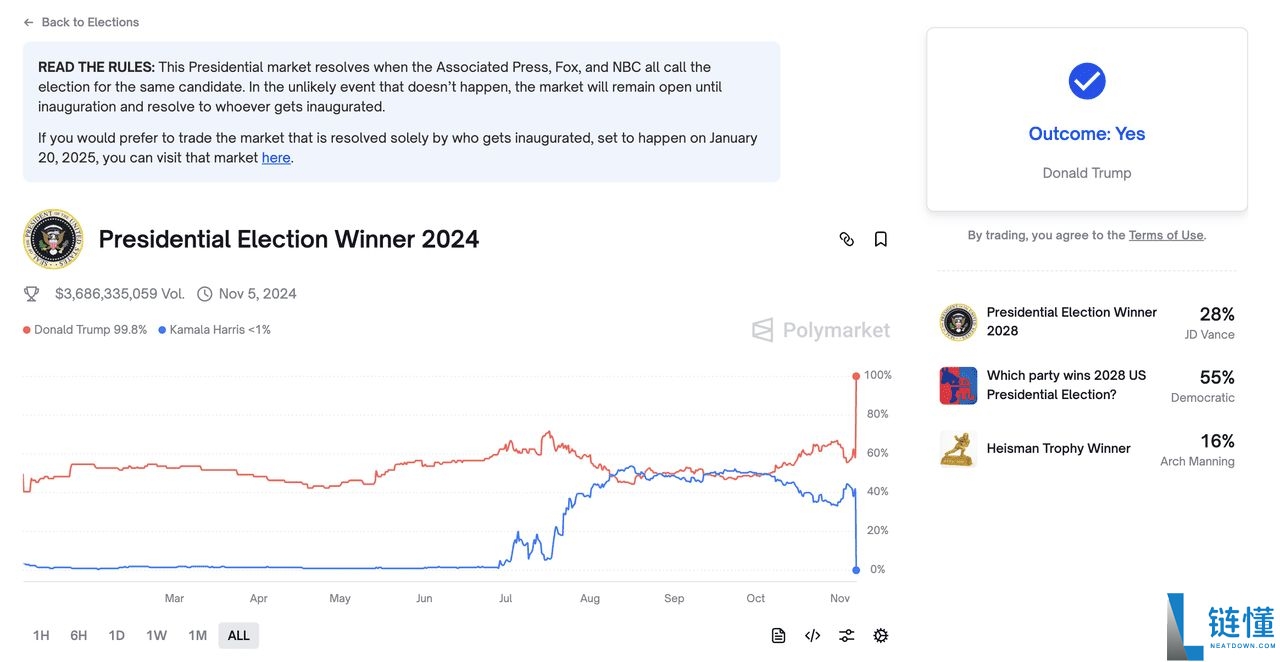
Task: Click the Heisman Trophy Winner thumbnail
Action: pos(957,449)
